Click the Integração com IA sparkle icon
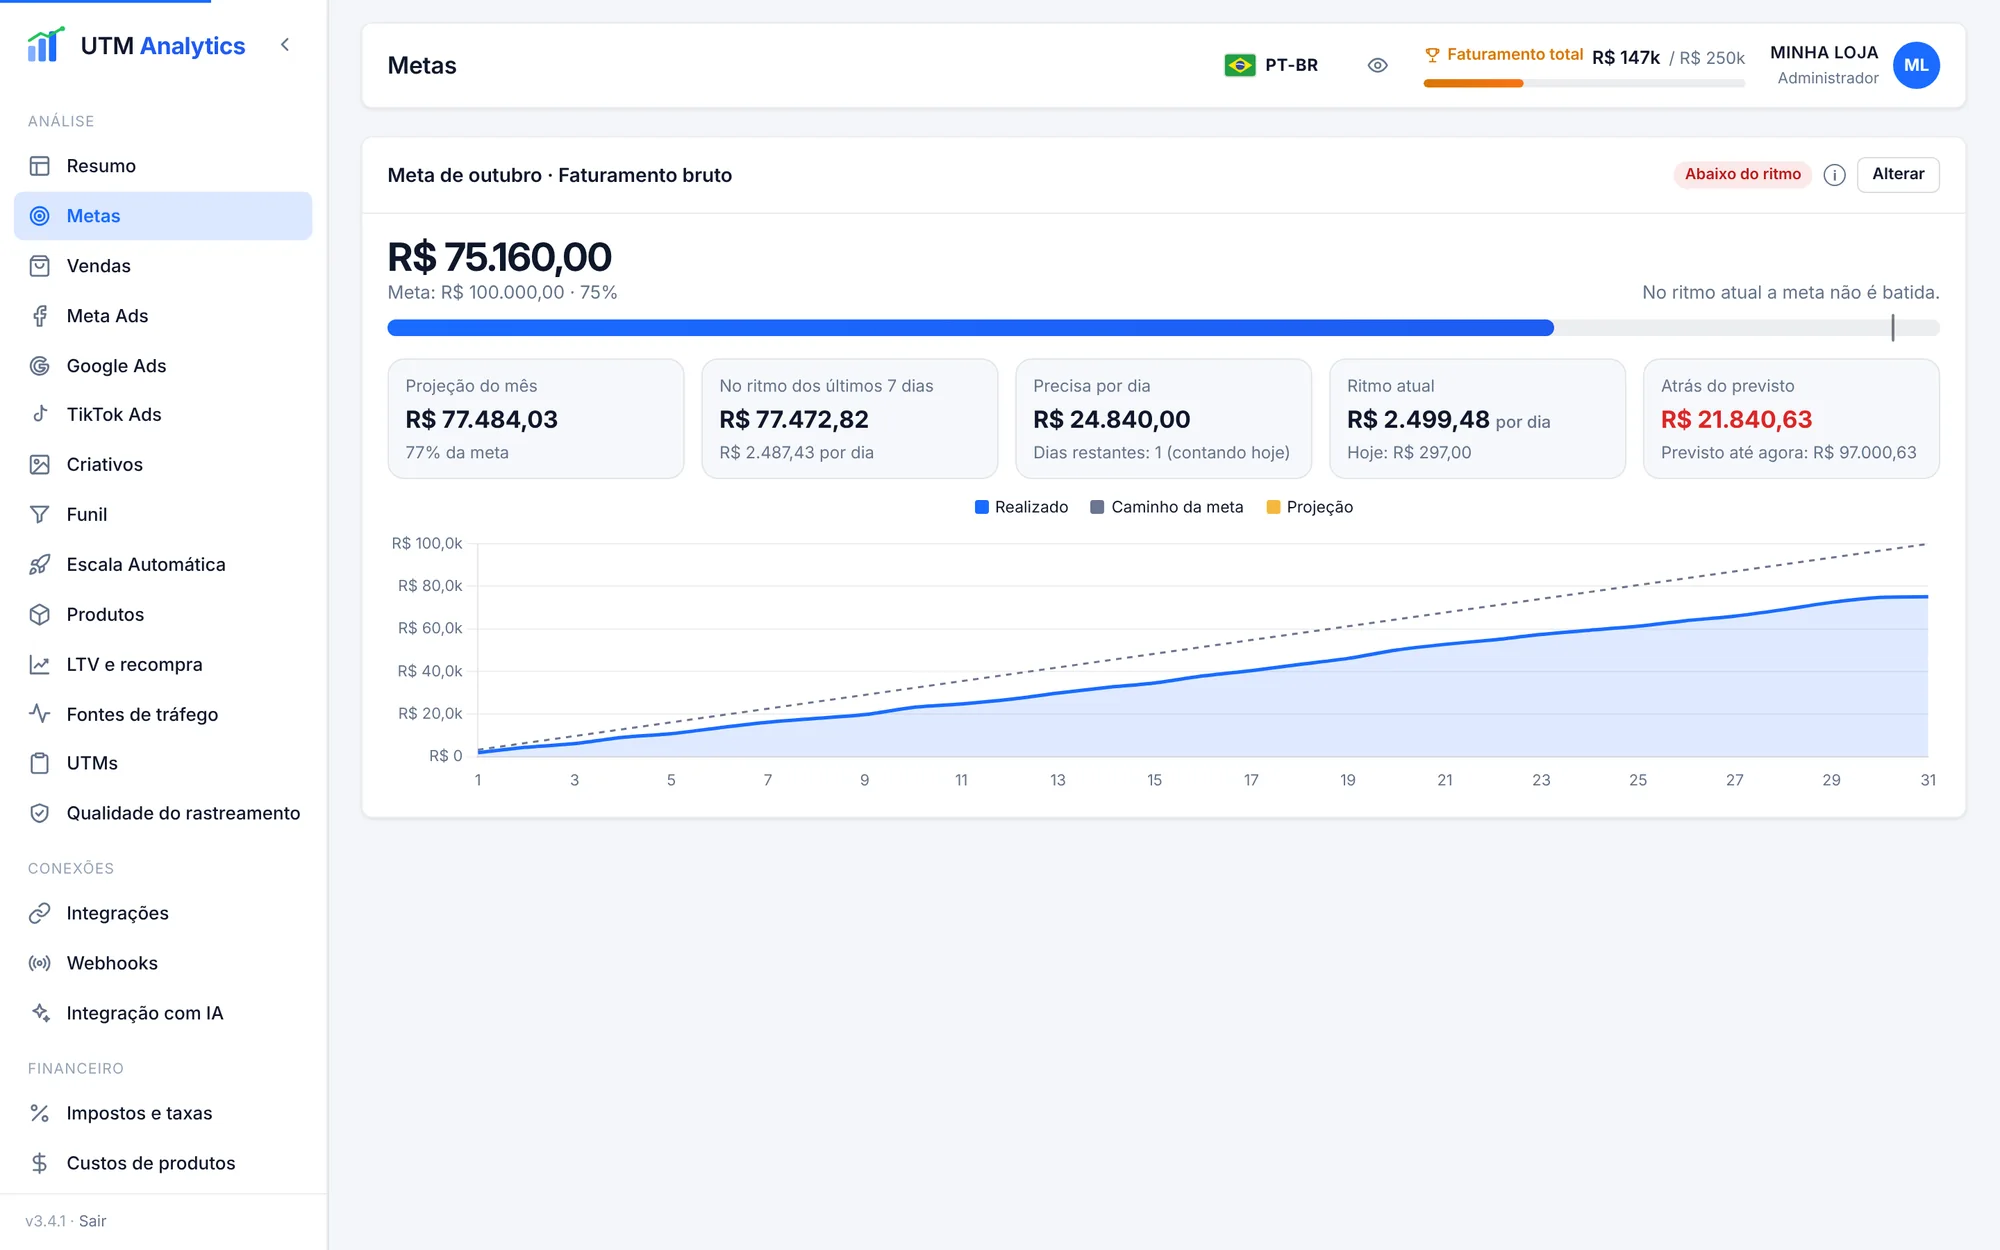Viewport: 2000px width, 1250px height. point(40,1013)
